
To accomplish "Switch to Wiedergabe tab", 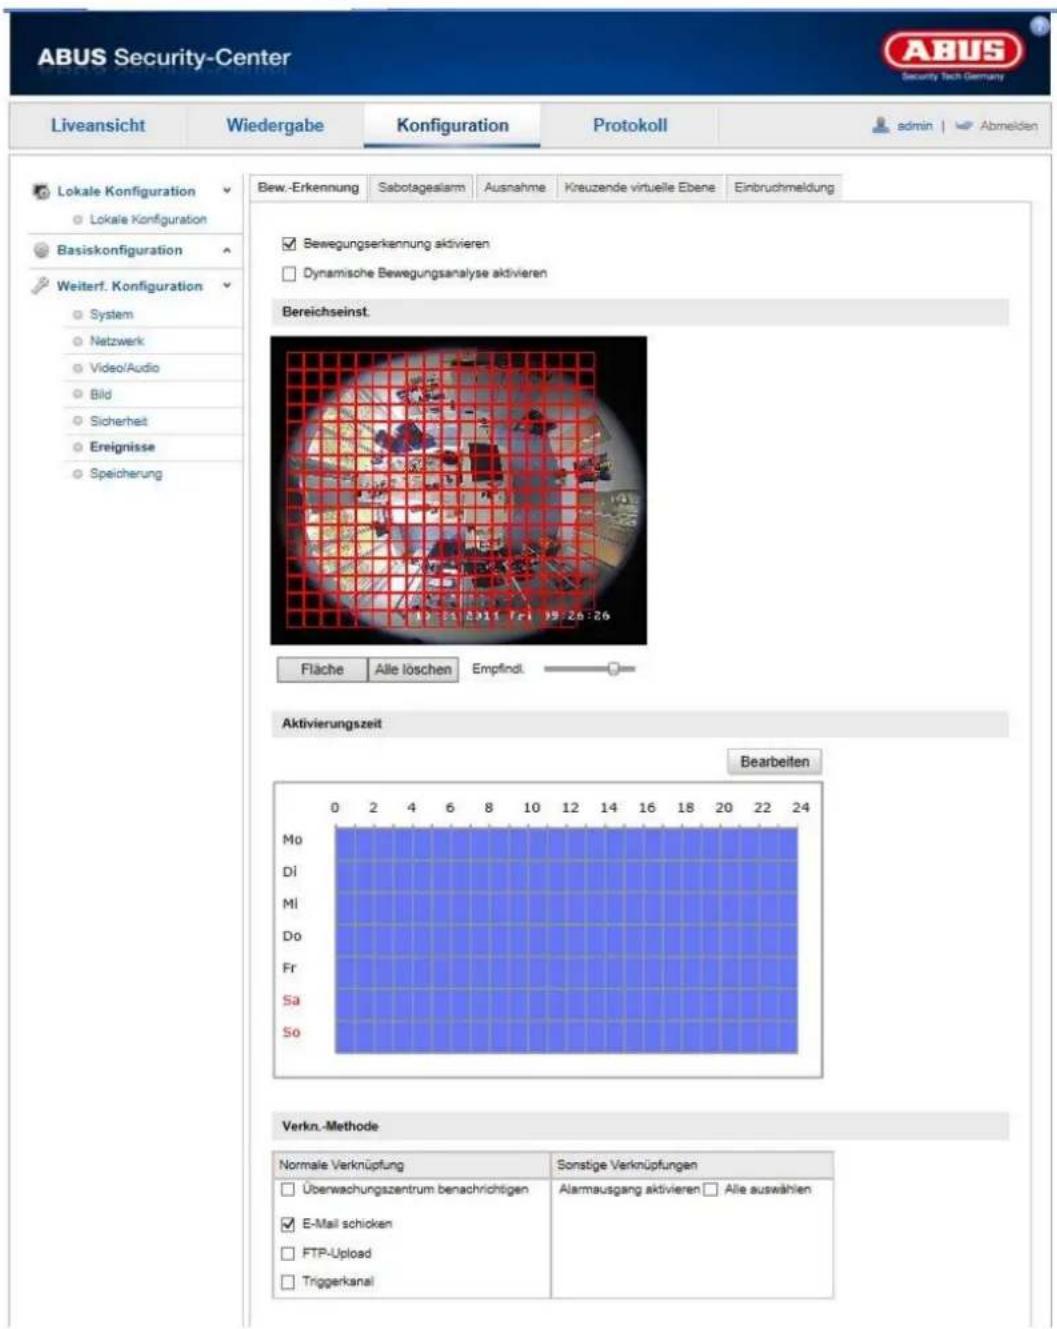I will (x=275, y=125).
